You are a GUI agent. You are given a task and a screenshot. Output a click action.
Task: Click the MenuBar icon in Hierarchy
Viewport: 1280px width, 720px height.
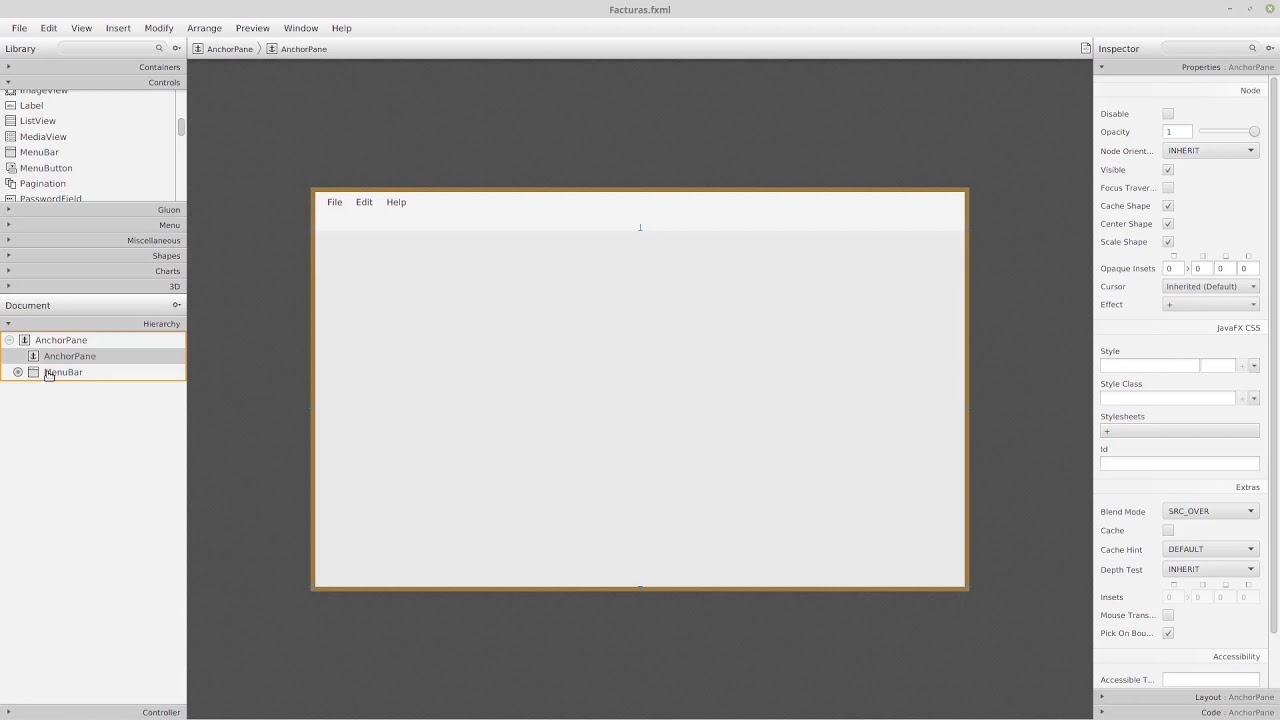point(33,372)
